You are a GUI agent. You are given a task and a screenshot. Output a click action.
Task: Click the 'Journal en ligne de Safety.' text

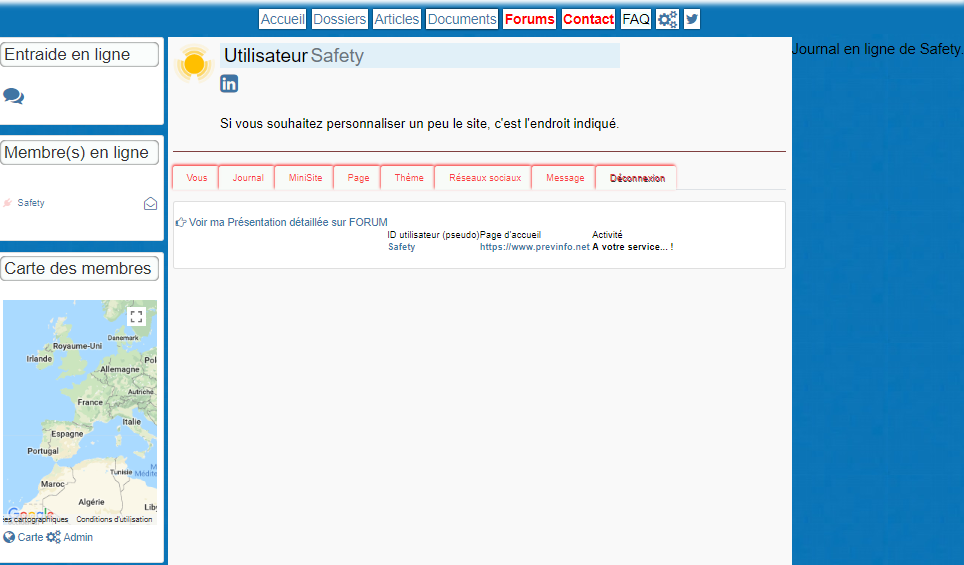click(877, 49)
